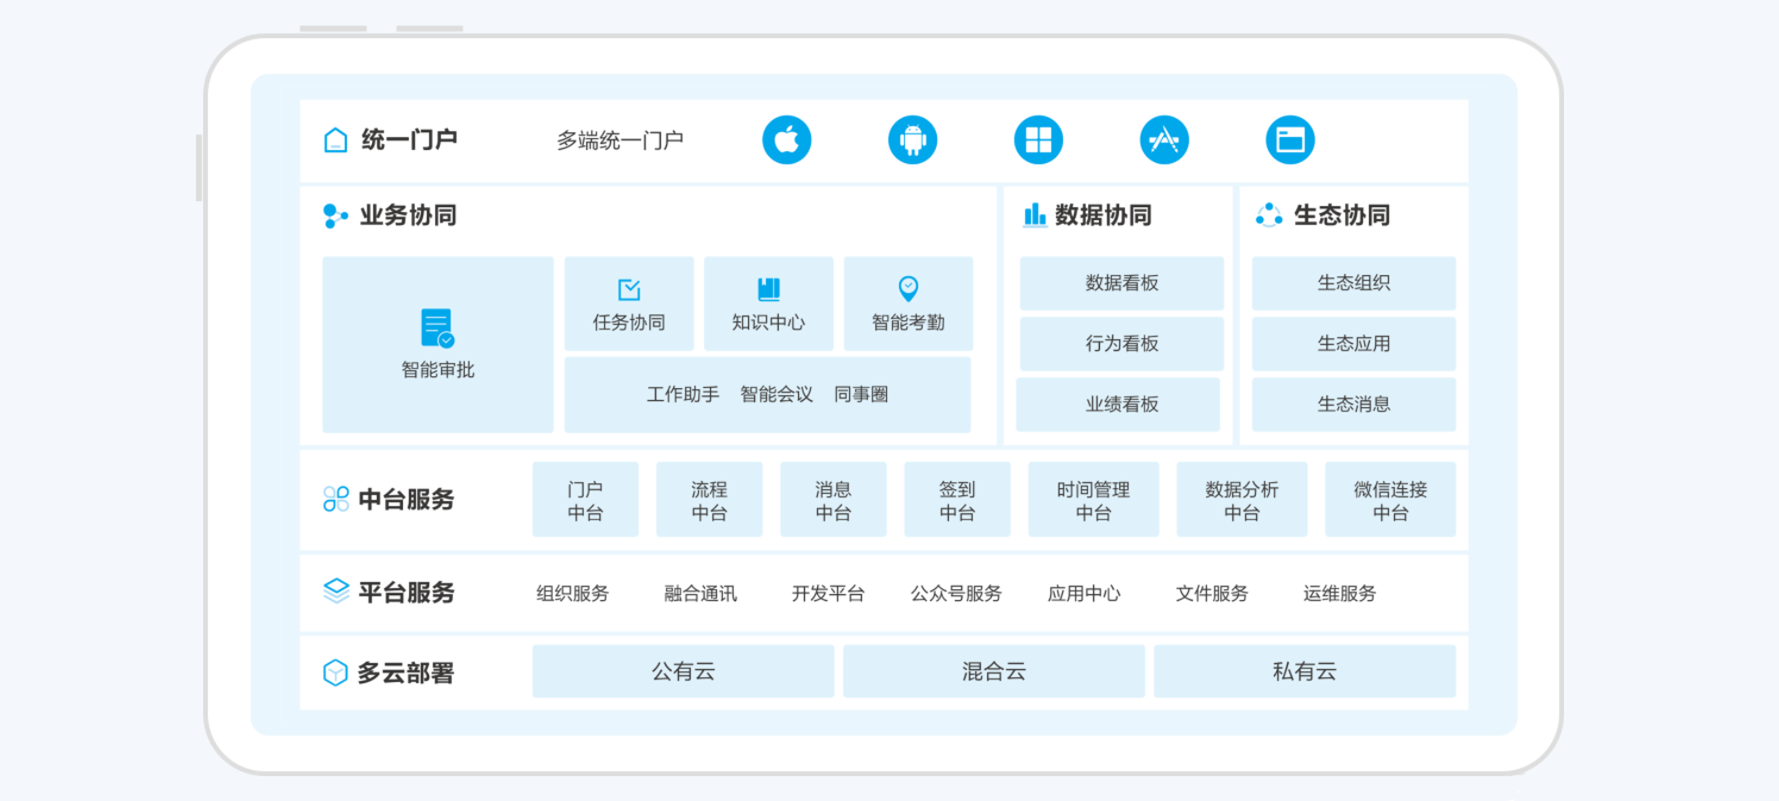Select the 行为看板 button
This screenshot has width=1779, height=801.
[x=1121, y=344]
